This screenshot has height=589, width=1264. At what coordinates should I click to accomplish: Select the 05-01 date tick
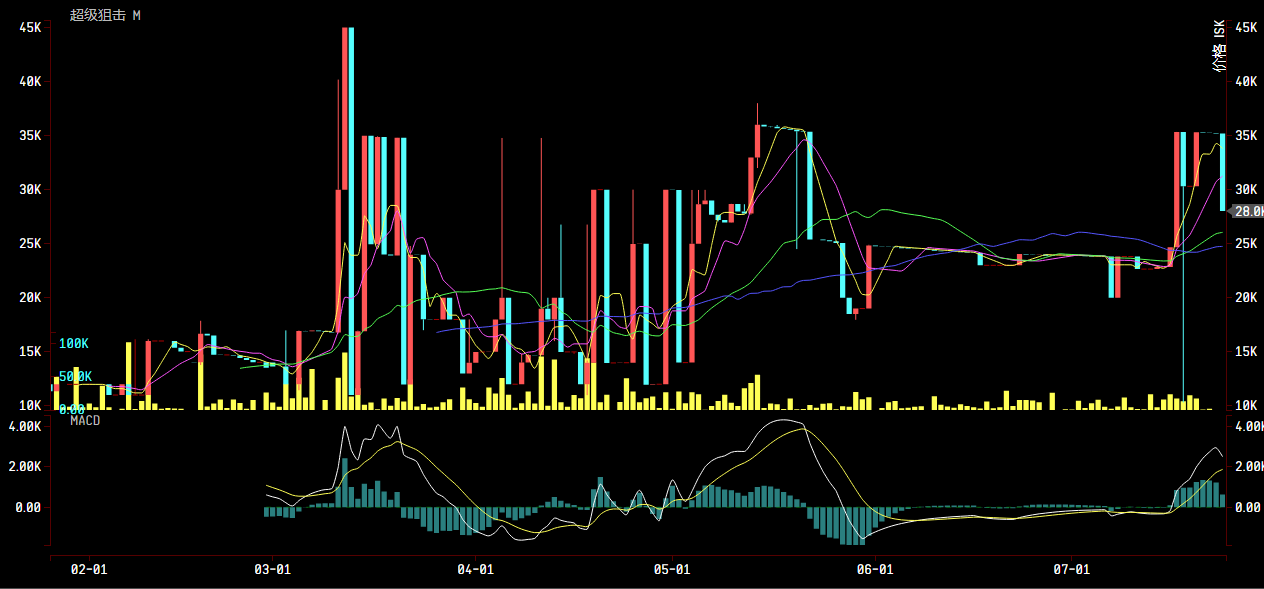point(672,570)
